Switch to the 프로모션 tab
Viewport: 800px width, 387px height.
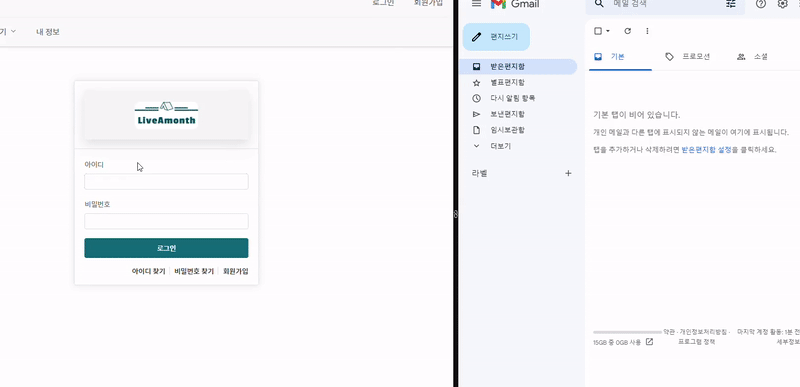tap(687, 57)
